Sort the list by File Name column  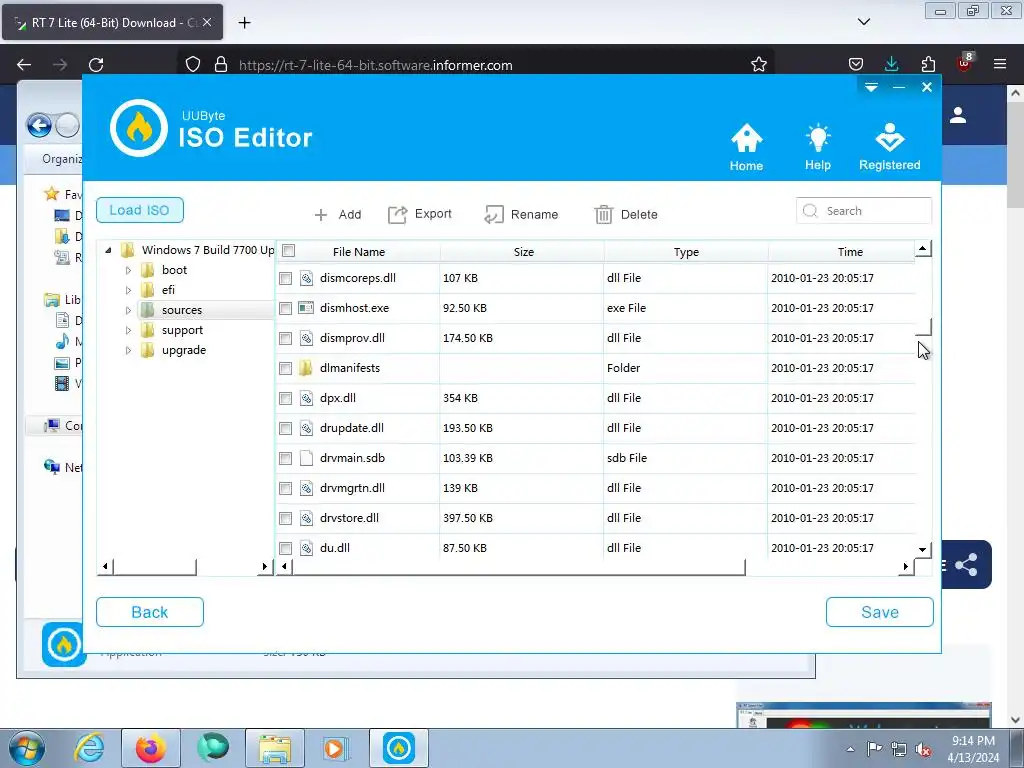click(359, 252)
